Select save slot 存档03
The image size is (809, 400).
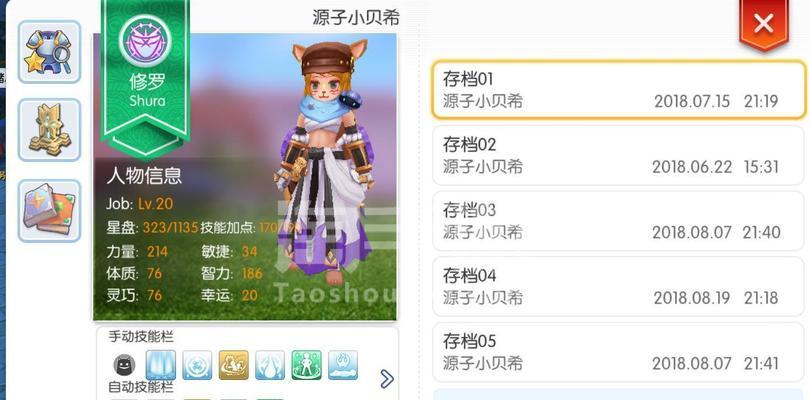[x=619, y=221]
